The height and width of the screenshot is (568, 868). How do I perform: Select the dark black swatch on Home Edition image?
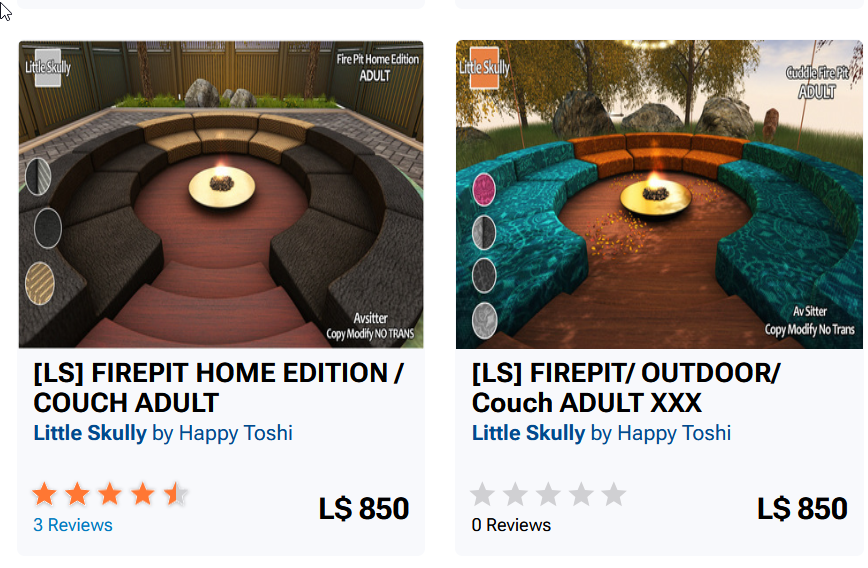coord(48,228)
